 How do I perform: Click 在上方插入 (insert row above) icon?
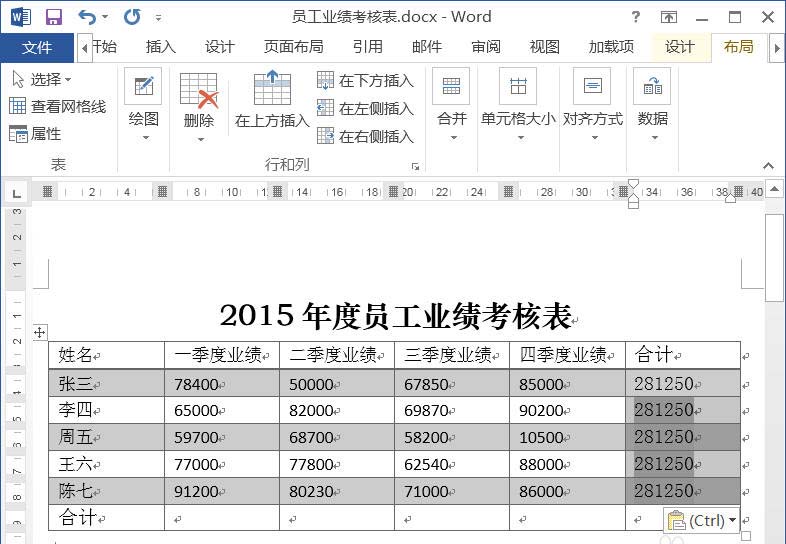pos(272,90)
